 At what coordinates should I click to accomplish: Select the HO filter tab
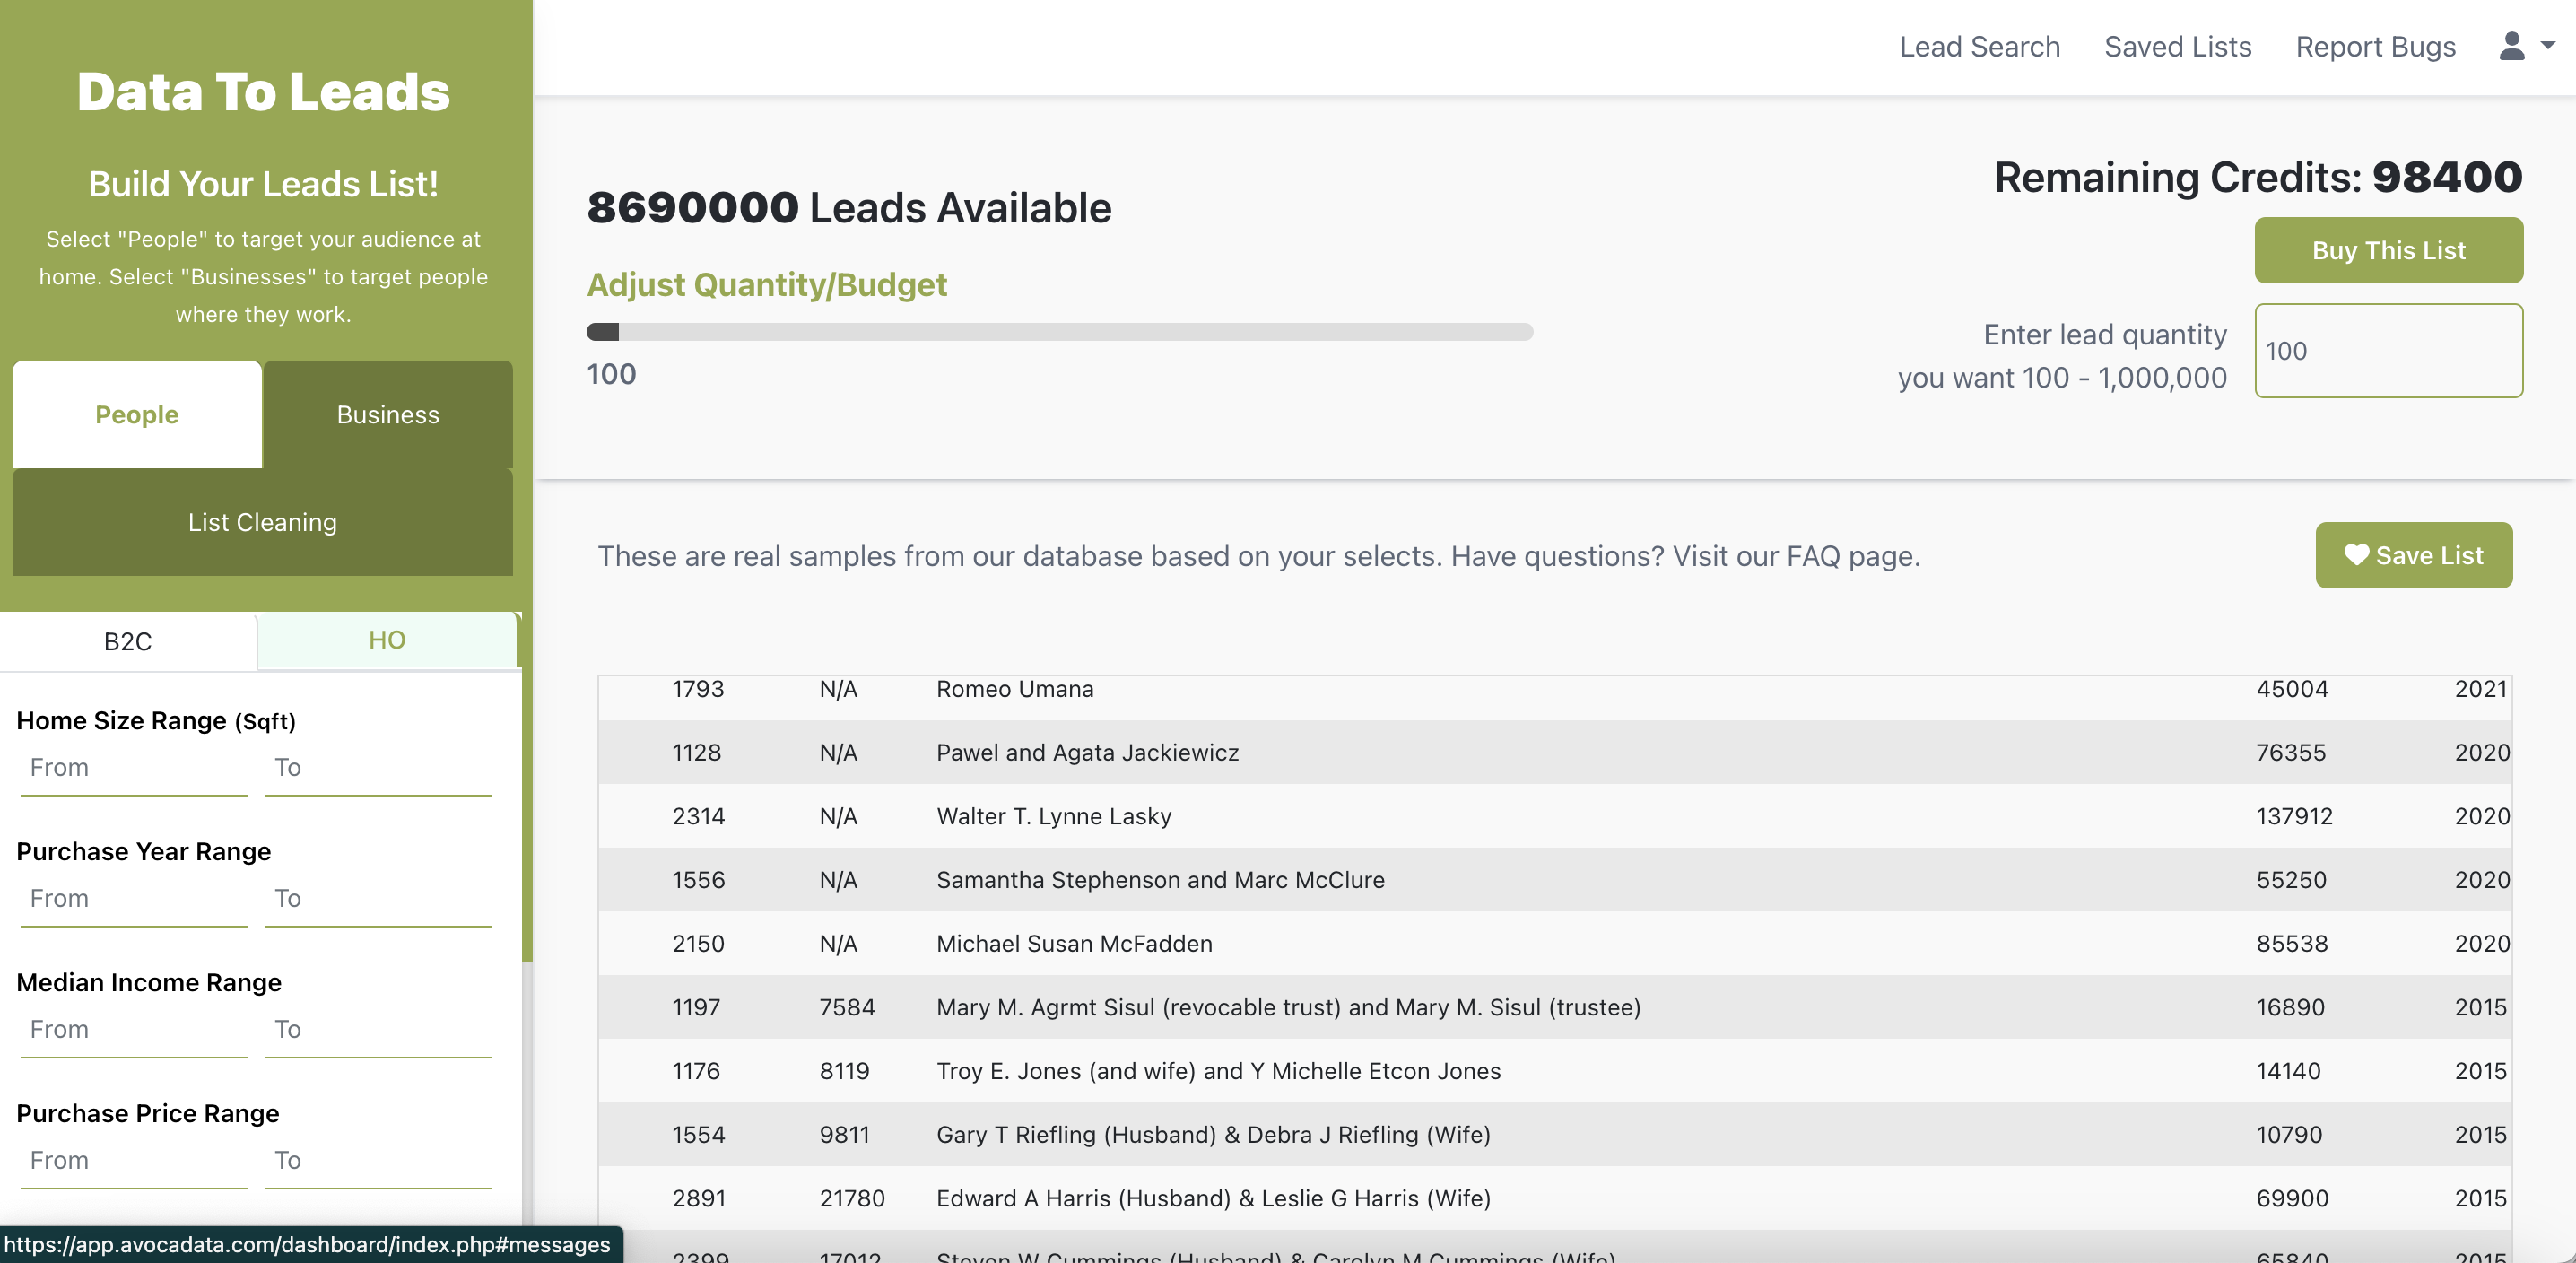click(387, 640)
